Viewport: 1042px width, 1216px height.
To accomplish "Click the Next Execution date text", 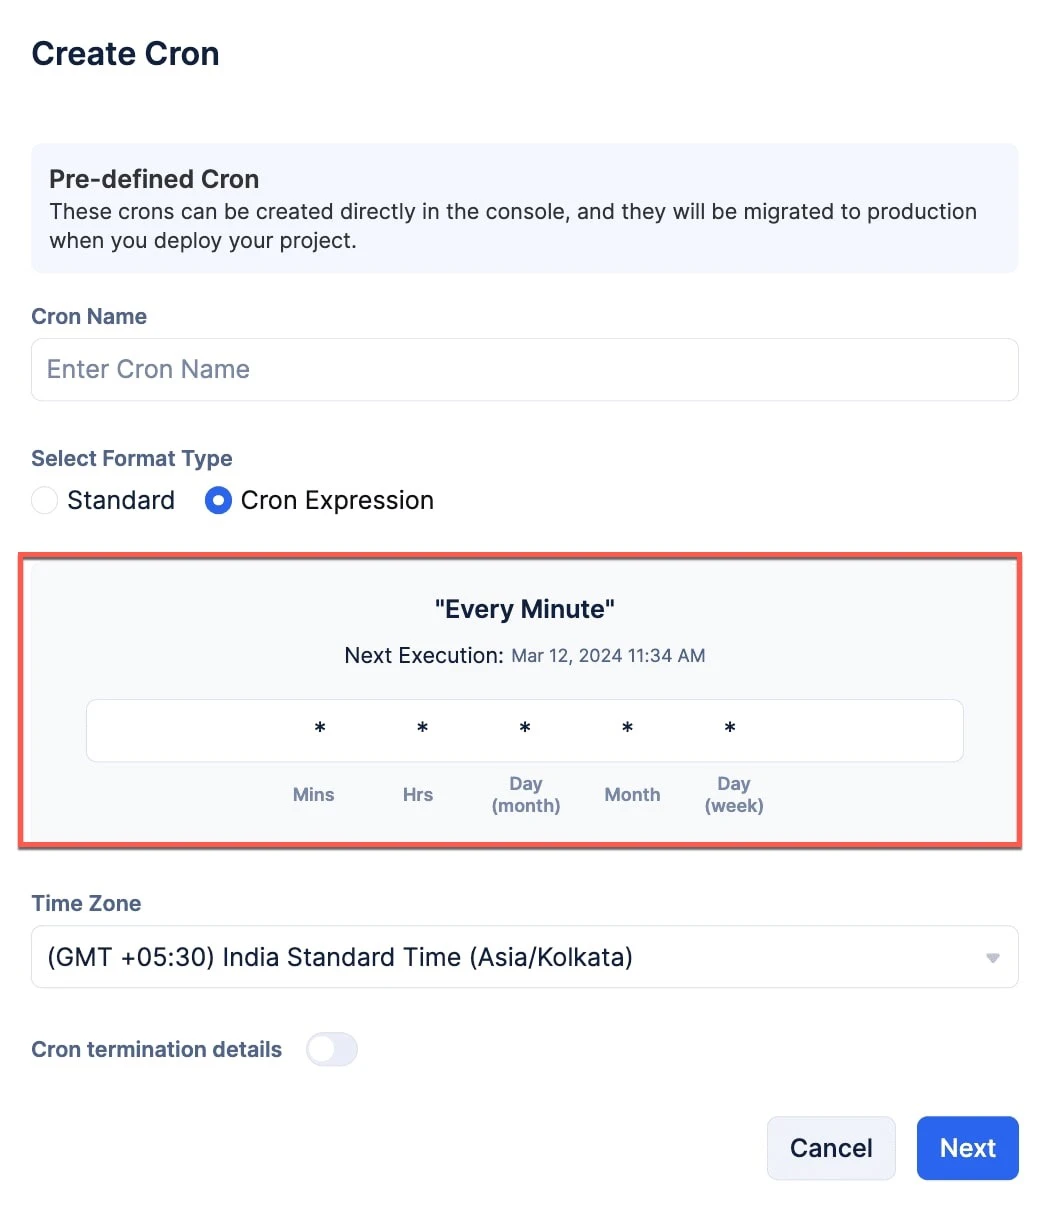I will pyautogui.click(x=608, y=656).
